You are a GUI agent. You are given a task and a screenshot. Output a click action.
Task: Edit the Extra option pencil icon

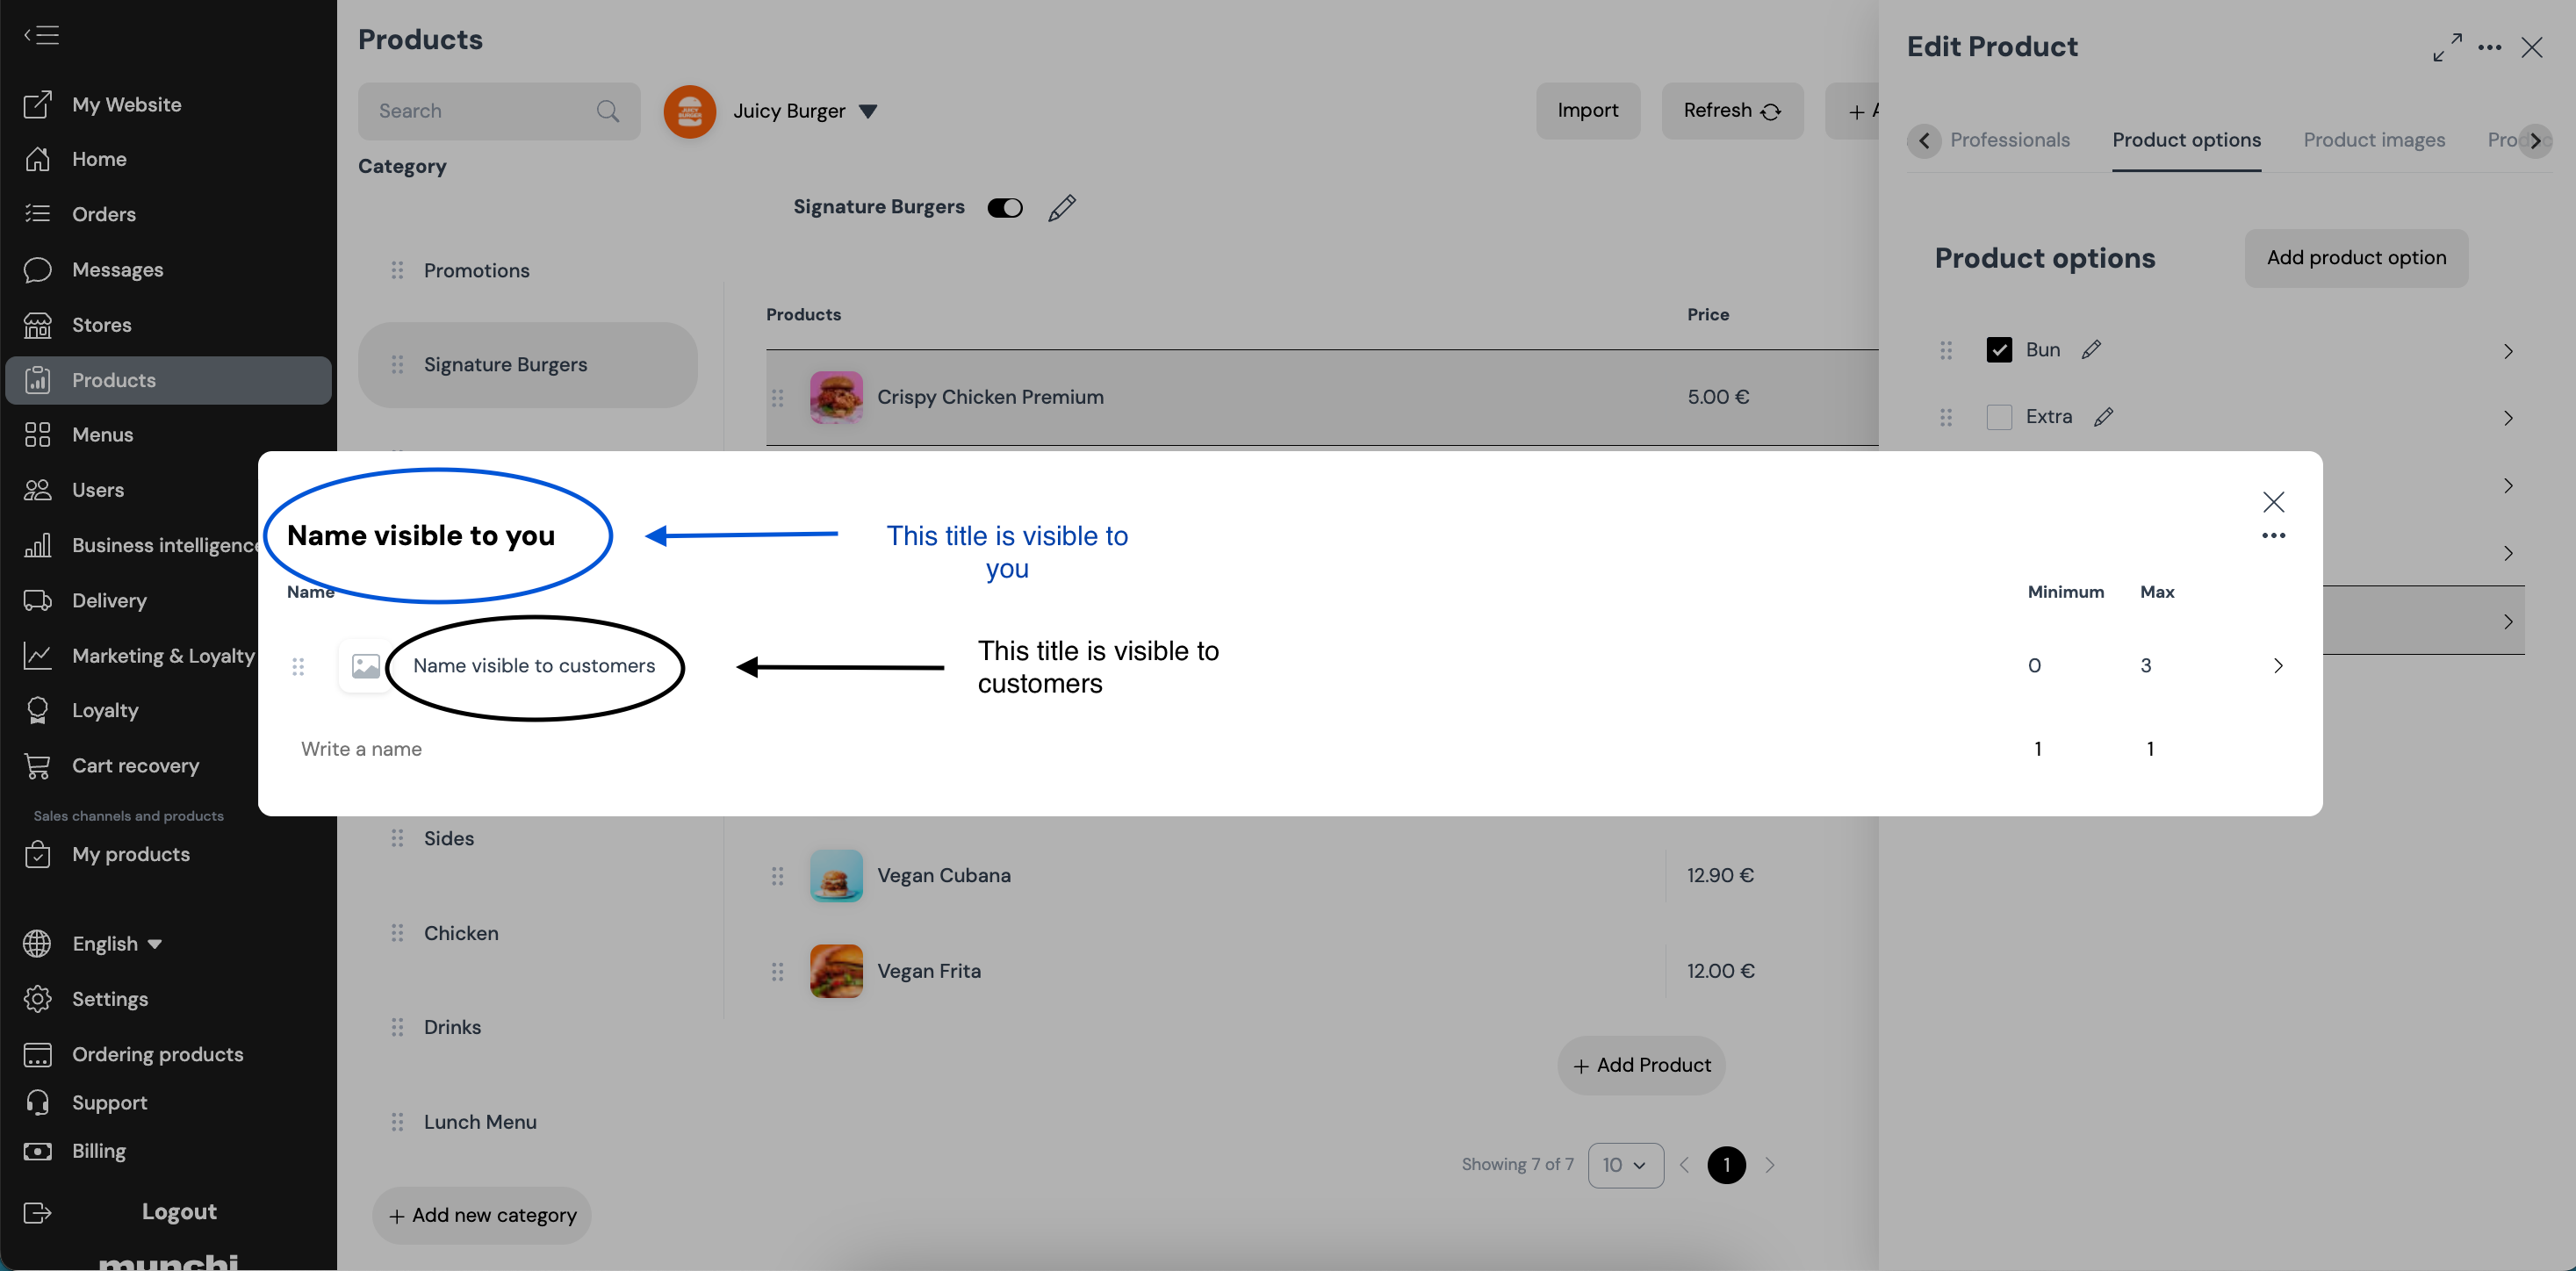(2103, 416)
